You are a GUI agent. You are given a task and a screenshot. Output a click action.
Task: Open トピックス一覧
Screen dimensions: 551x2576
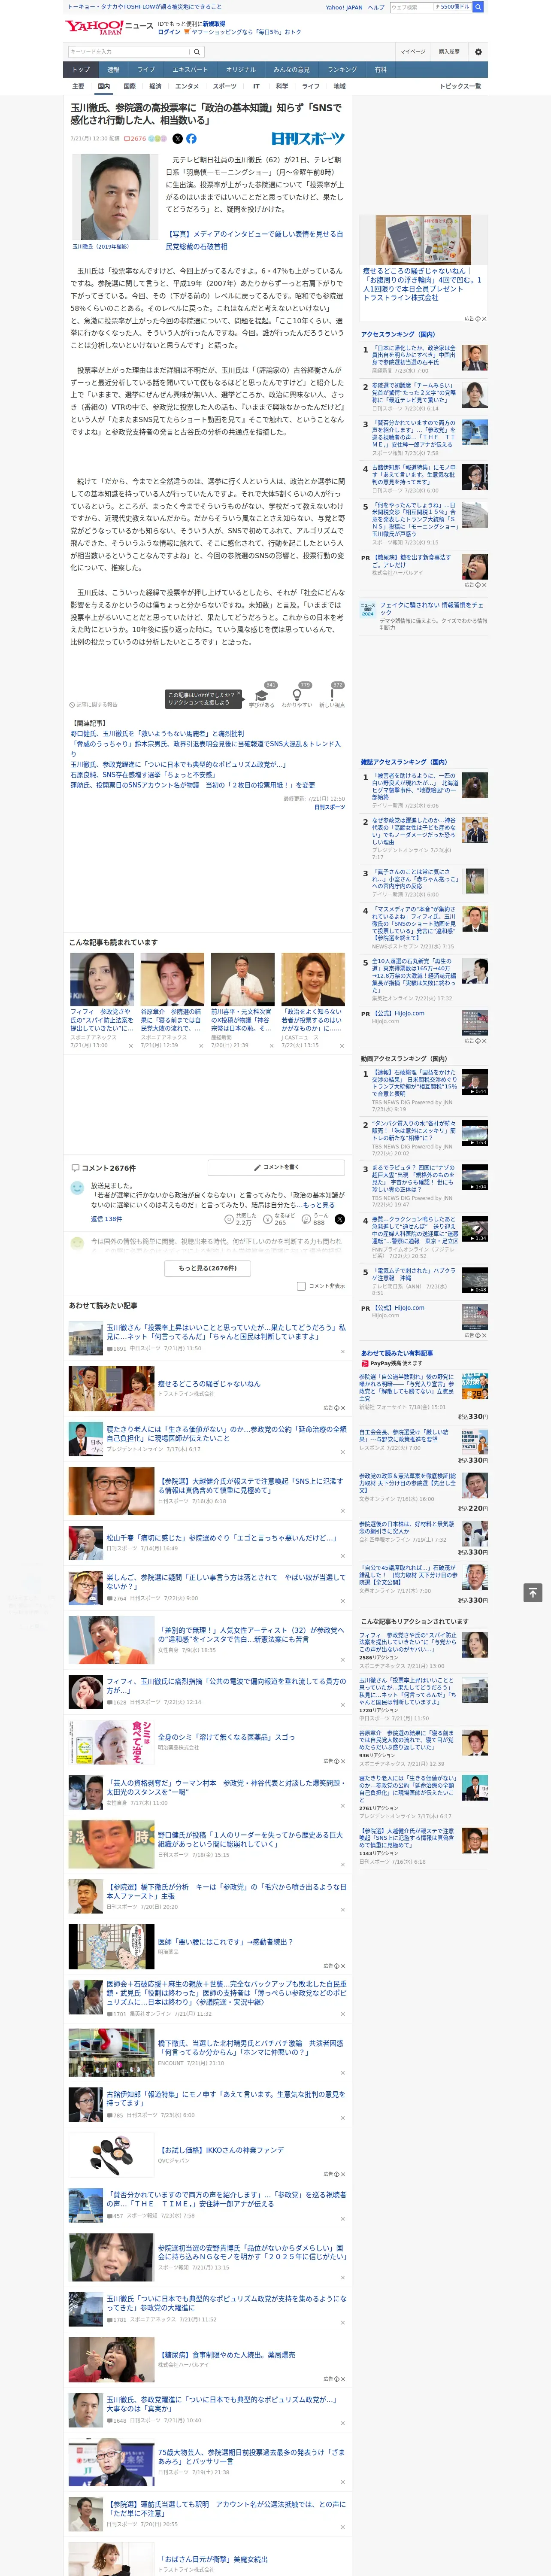point(460,86)
